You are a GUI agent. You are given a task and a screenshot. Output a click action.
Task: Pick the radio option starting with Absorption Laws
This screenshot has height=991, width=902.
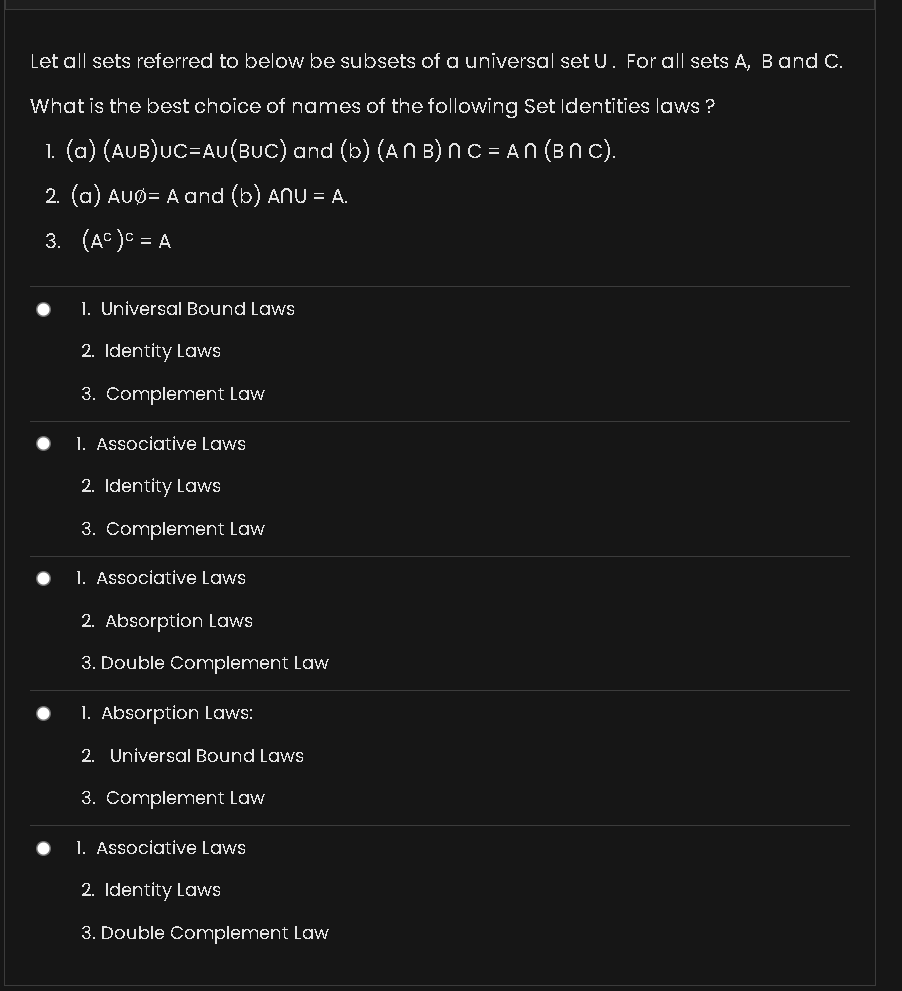(x=44, y=713)
